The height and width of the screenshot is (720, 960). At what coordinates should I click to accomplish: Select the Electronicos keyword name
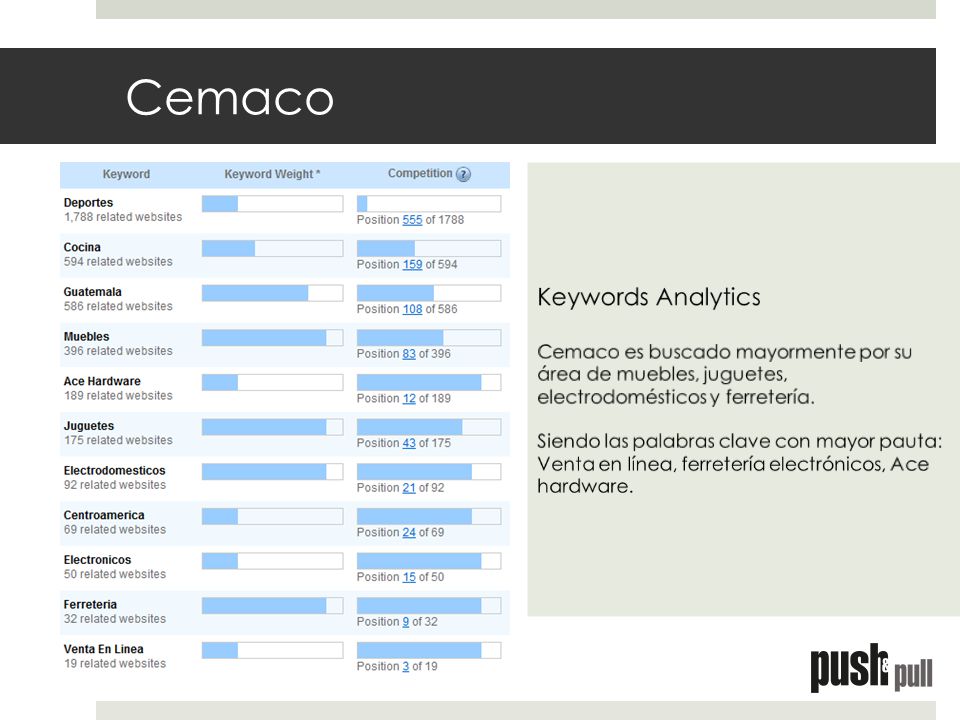pyautogui.click(x=97, y=560)
